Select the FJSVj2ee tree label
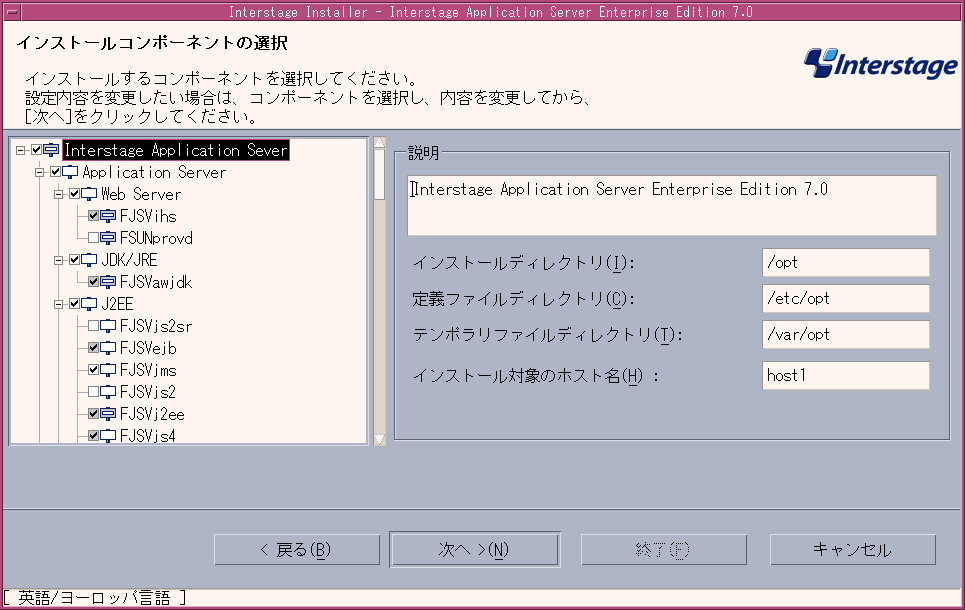The image size is (965, 610). 153,414
